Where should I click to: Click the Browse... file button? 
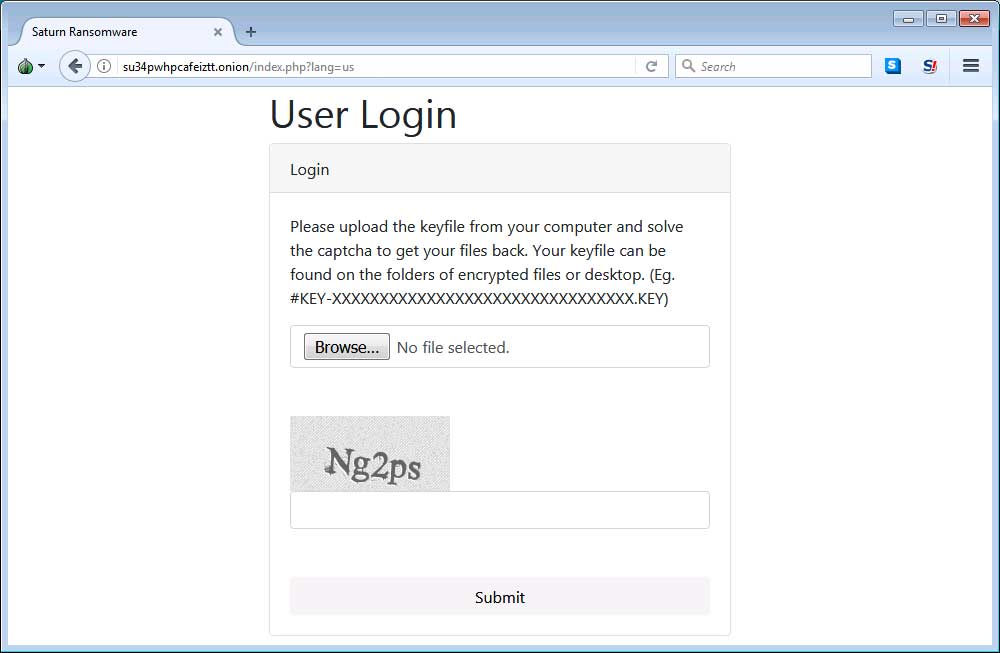(346, 347)
